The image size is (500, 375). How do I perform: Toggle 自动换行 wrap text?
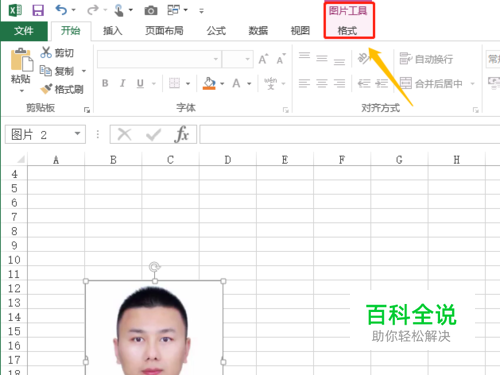pos(426,59)
